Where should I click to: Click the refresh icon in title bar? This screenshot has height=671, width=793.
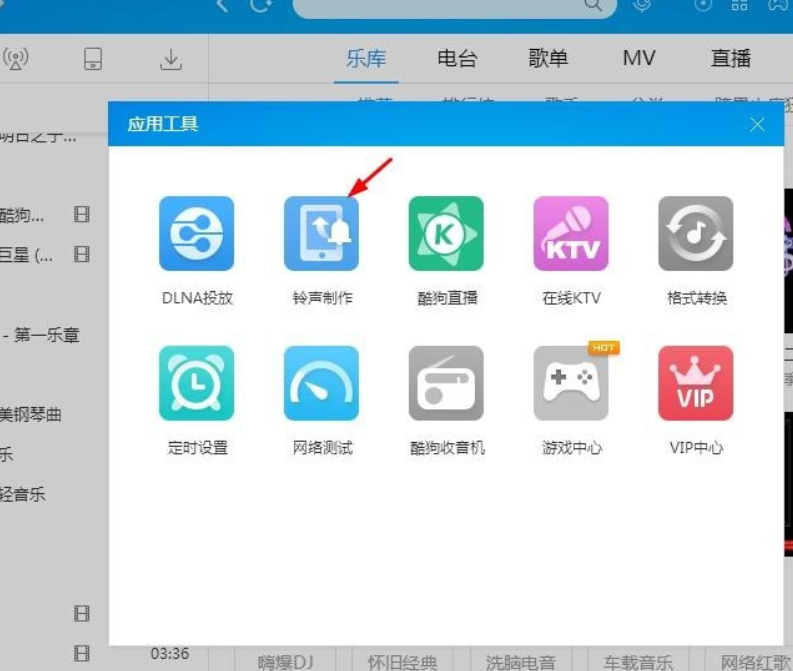click(x=261, y=5)
